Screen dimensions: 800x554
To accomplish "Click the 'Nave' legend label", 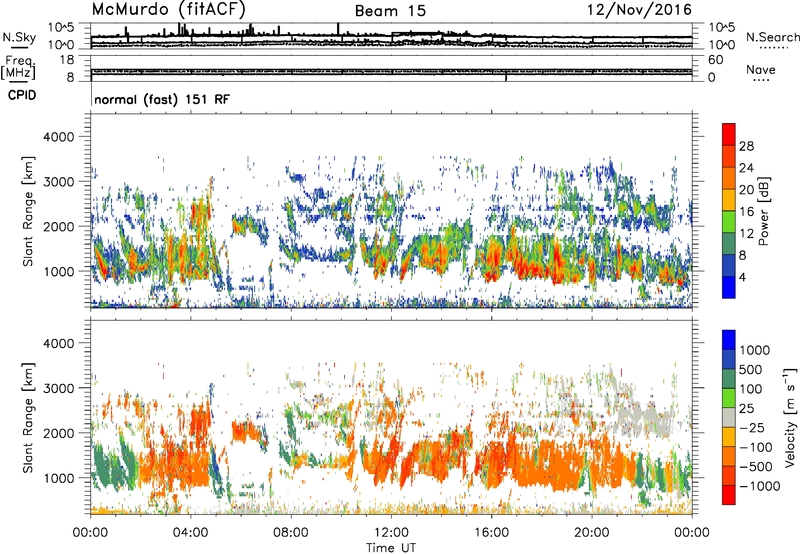I will click(761, 69).
